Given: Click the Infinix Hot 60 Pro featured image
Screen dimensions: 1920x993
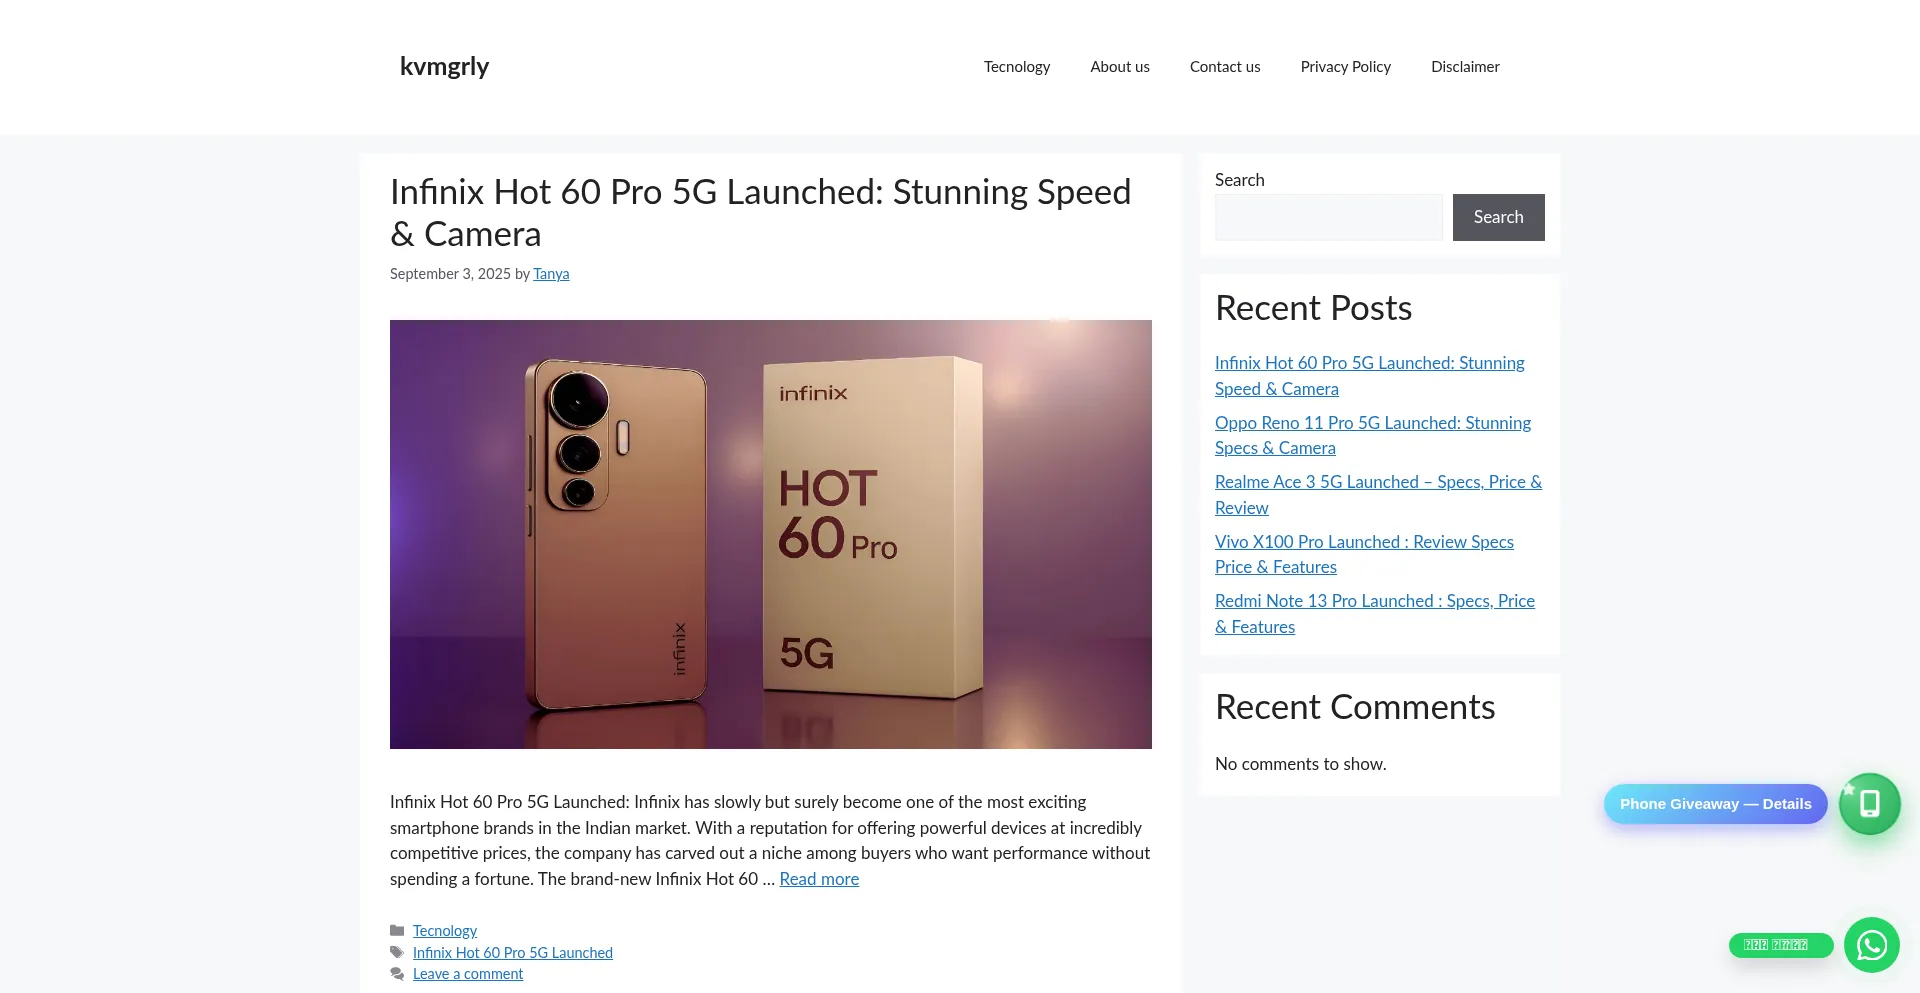Looking at the screenshot, I should pyautogui.click(x=770, y=534).
